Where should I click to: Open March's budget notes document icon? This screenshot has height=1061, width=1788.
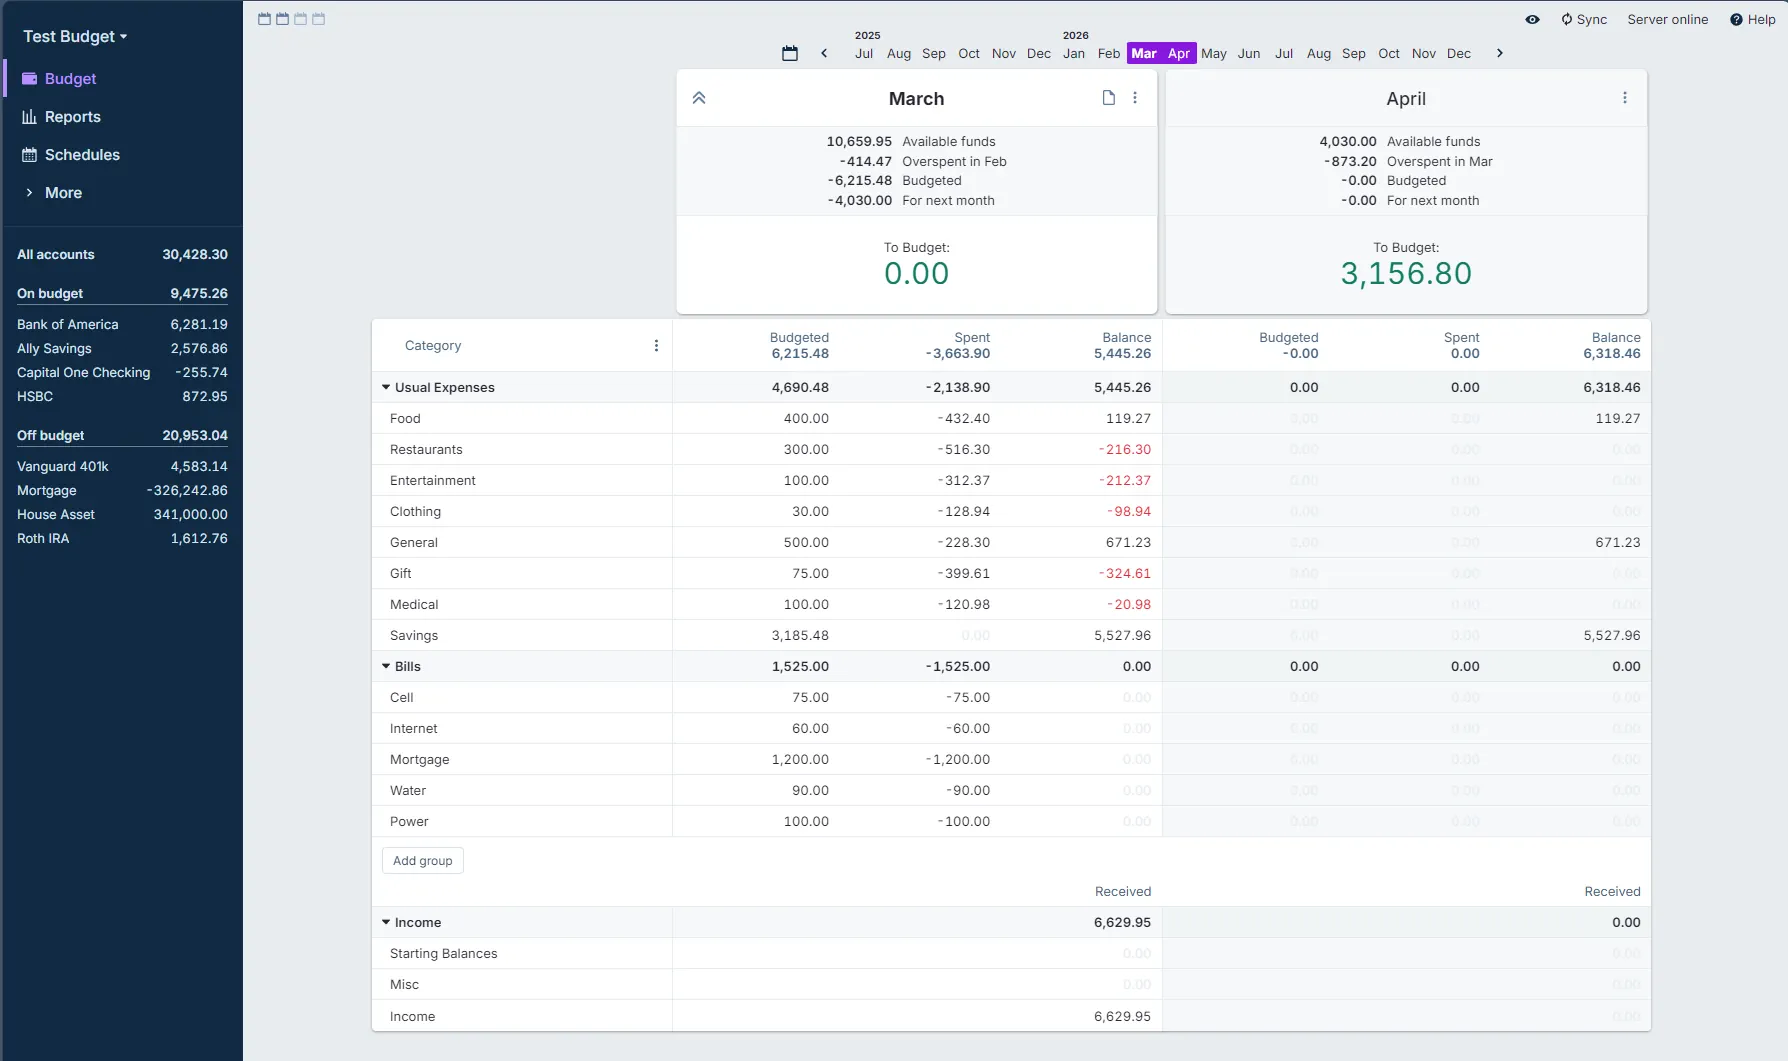1108,98
